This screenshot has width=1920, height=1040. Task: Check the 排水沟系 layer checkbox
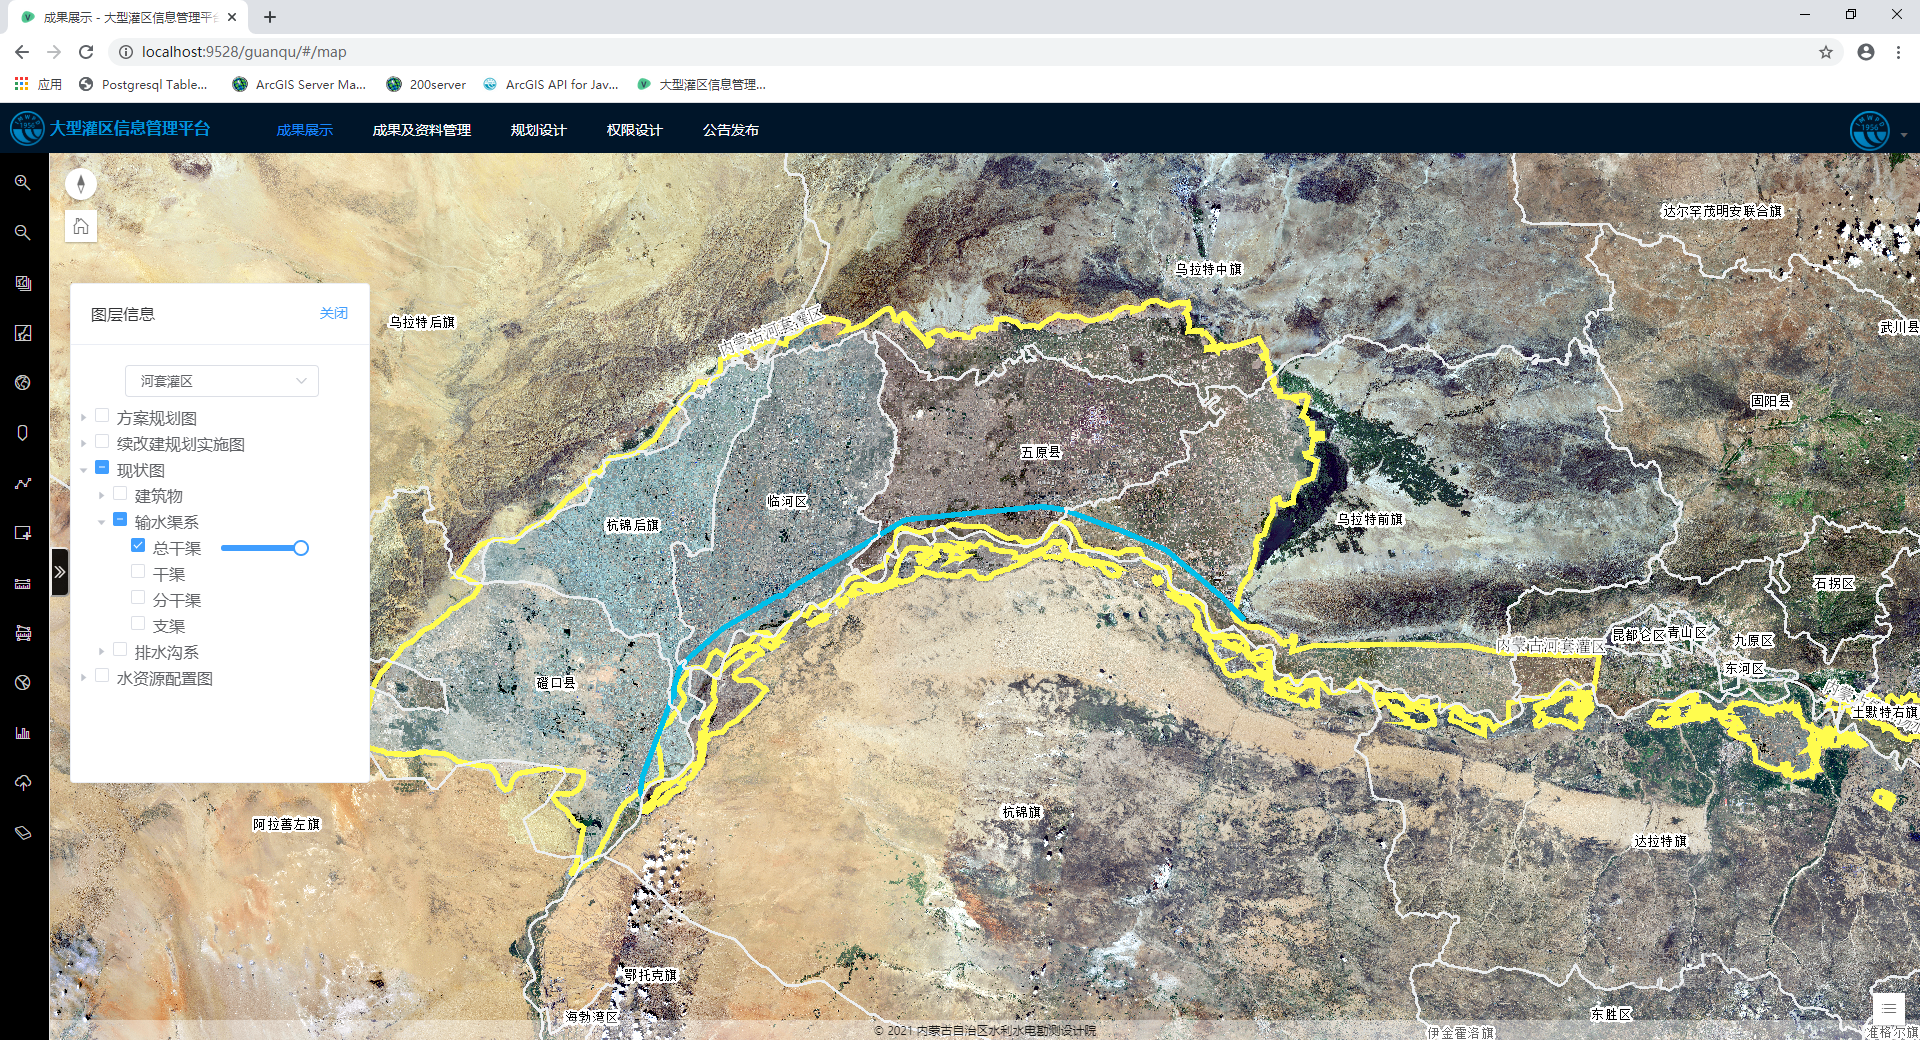click(120, 650)
